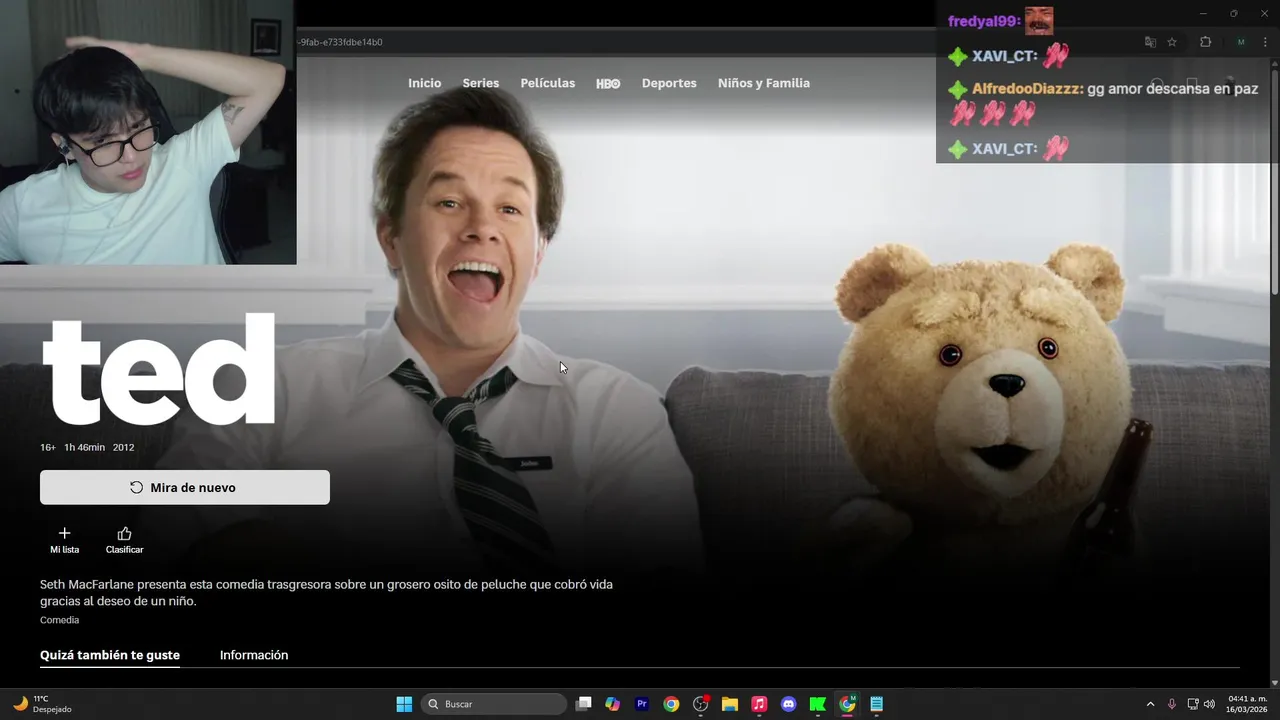The width and height of the screenshot is (1280, 720).
Task: Open network settings tray icon
Action: [x=1193, y=704]
